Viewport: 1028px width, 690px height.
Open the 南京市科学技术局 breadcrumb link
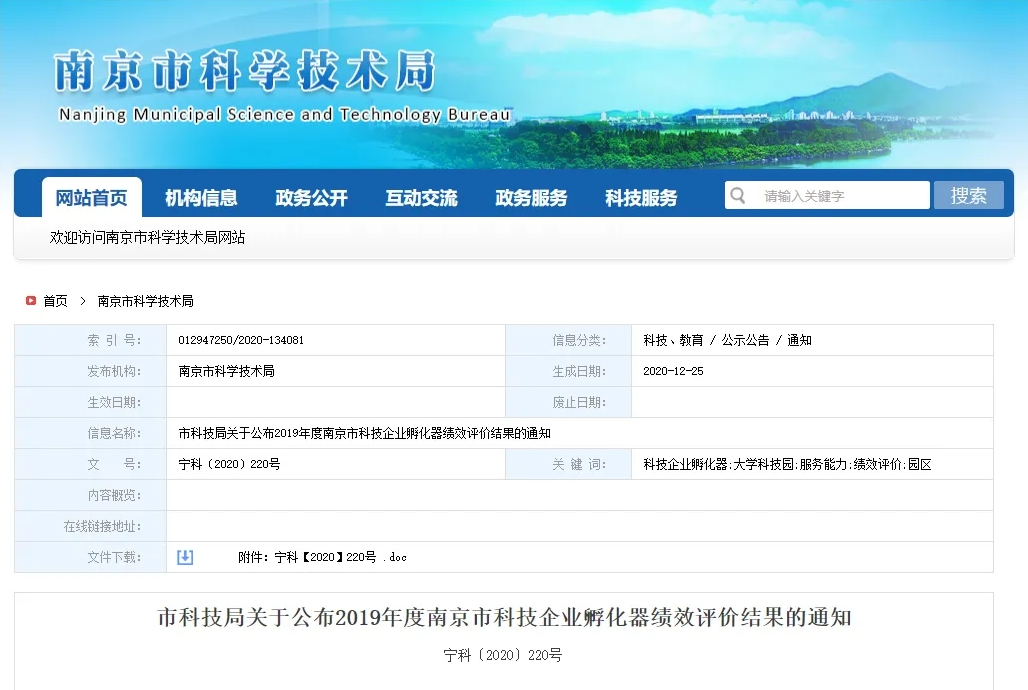click(145, 301)
